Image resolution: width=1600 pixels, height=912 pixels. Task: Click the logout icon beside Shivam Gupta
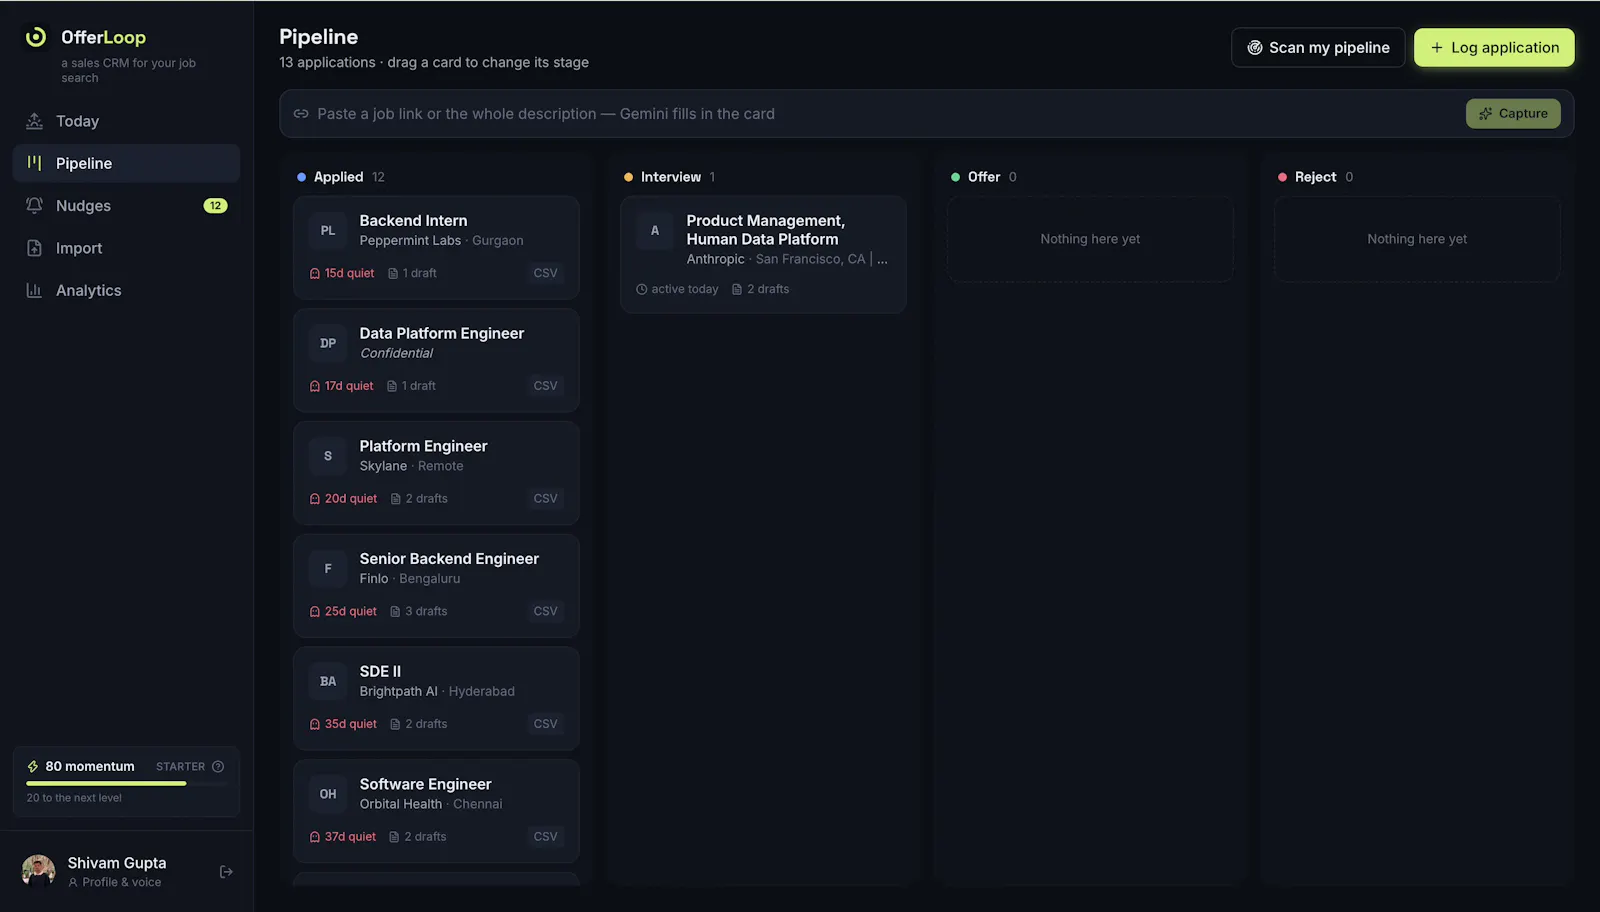pyautogui.click(x=226, y=872)
